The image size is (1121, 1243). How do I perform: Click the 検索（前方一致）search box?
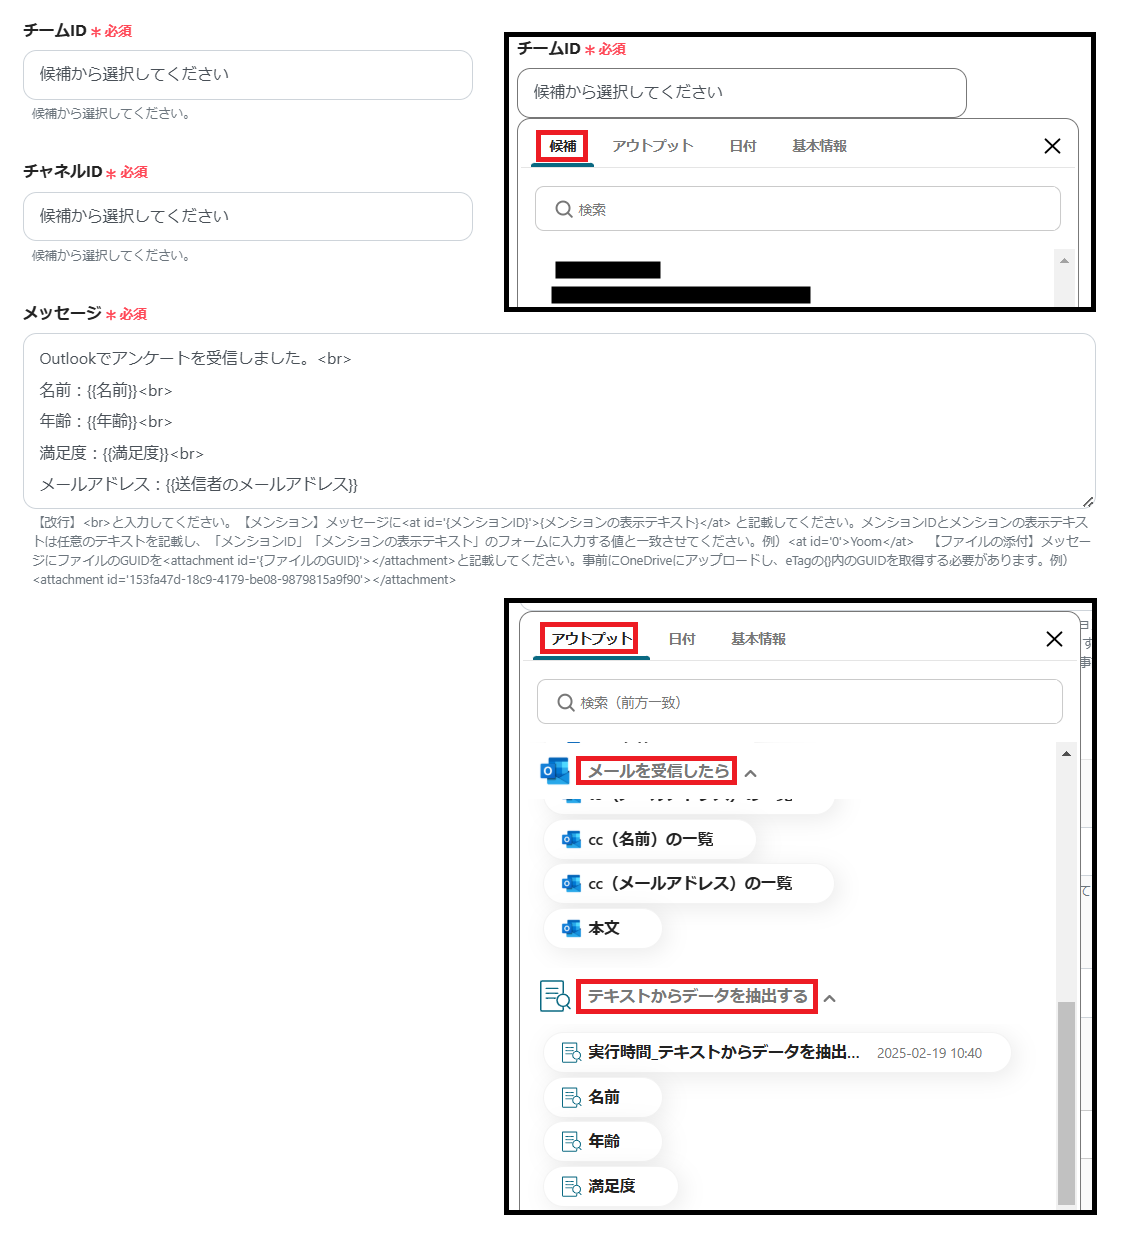coord(799,702)
